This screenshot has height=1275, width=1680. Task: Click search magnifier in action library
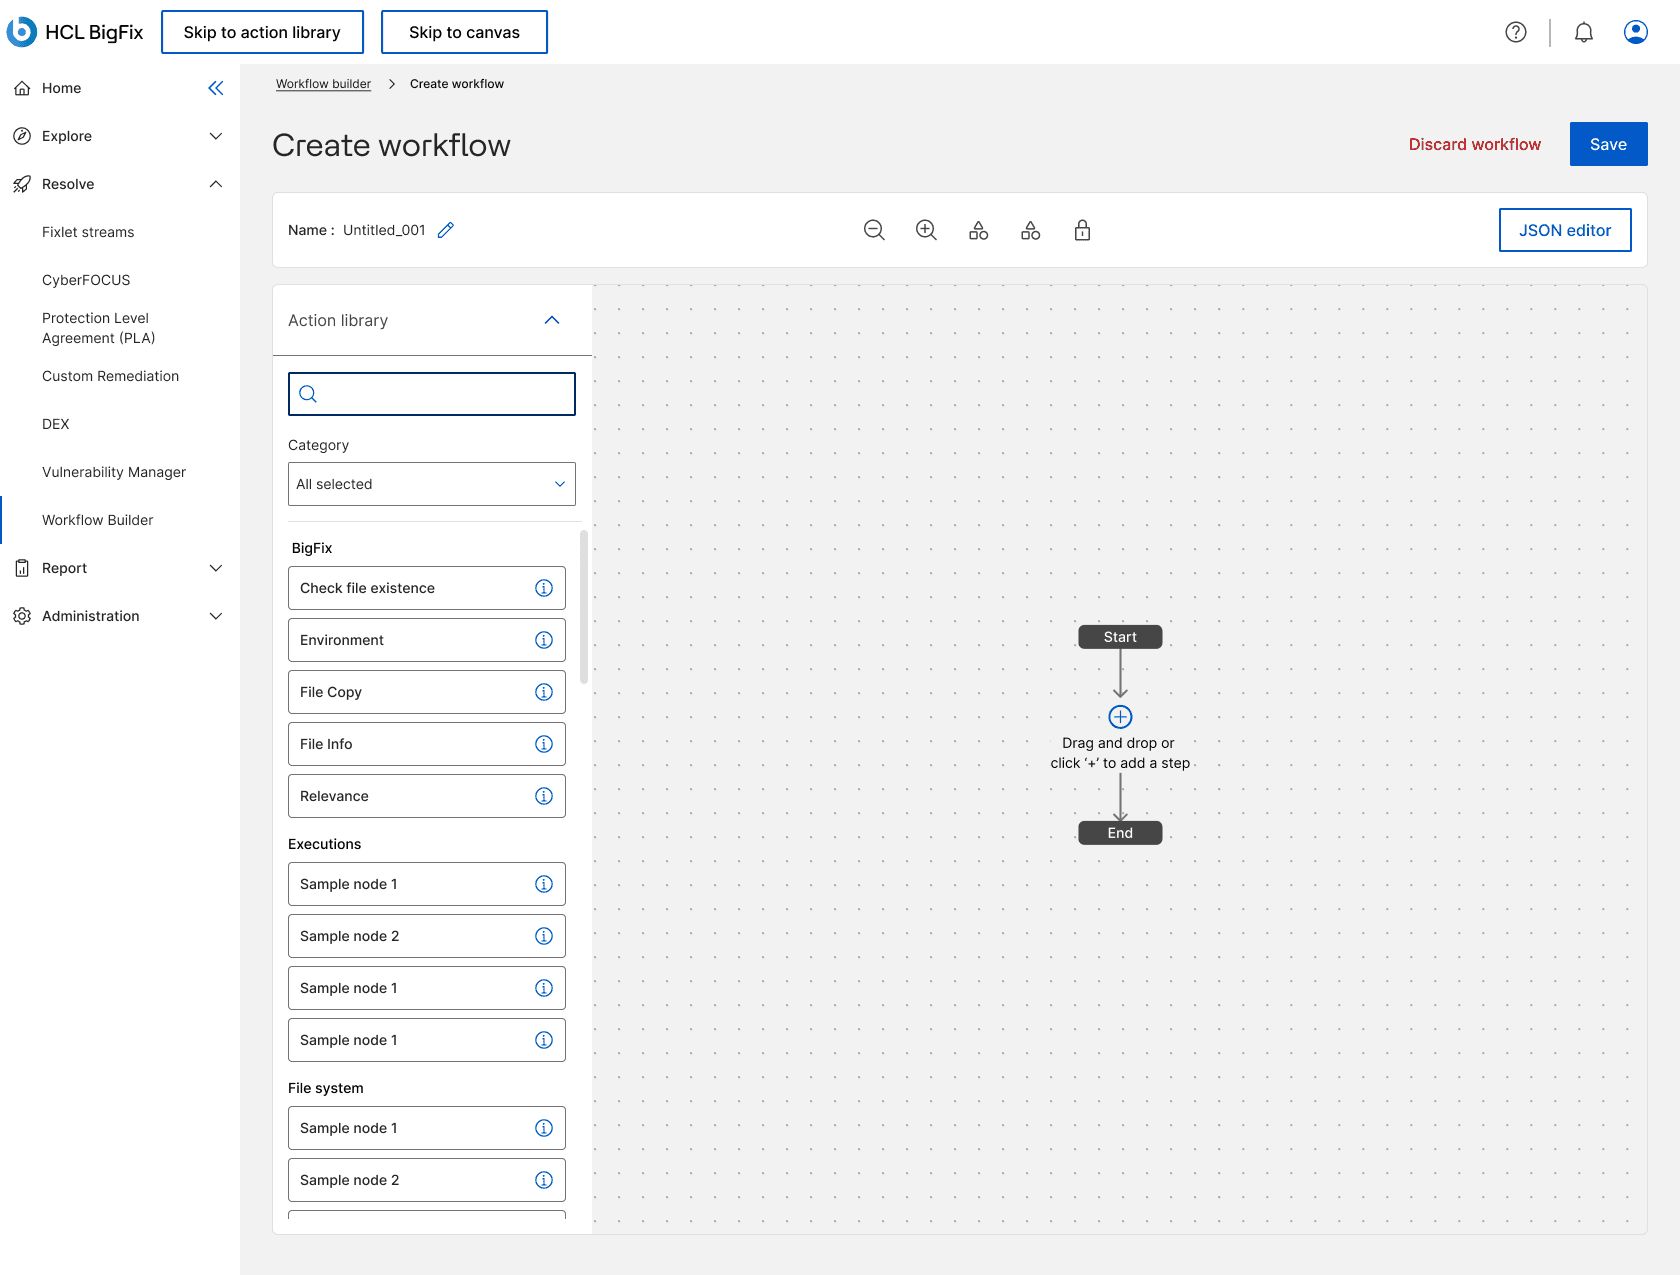[308, 394]
